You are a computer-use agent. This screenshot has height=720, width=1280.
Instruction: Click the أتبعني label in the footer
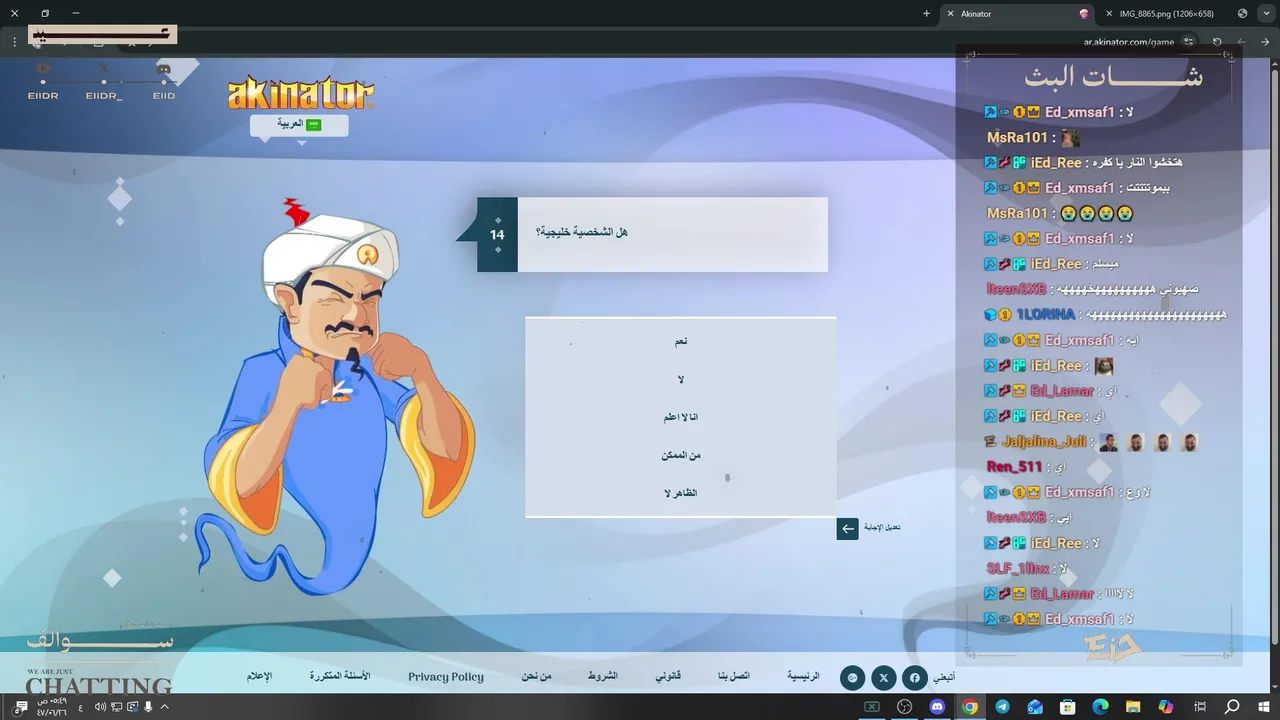pos(944,677)
